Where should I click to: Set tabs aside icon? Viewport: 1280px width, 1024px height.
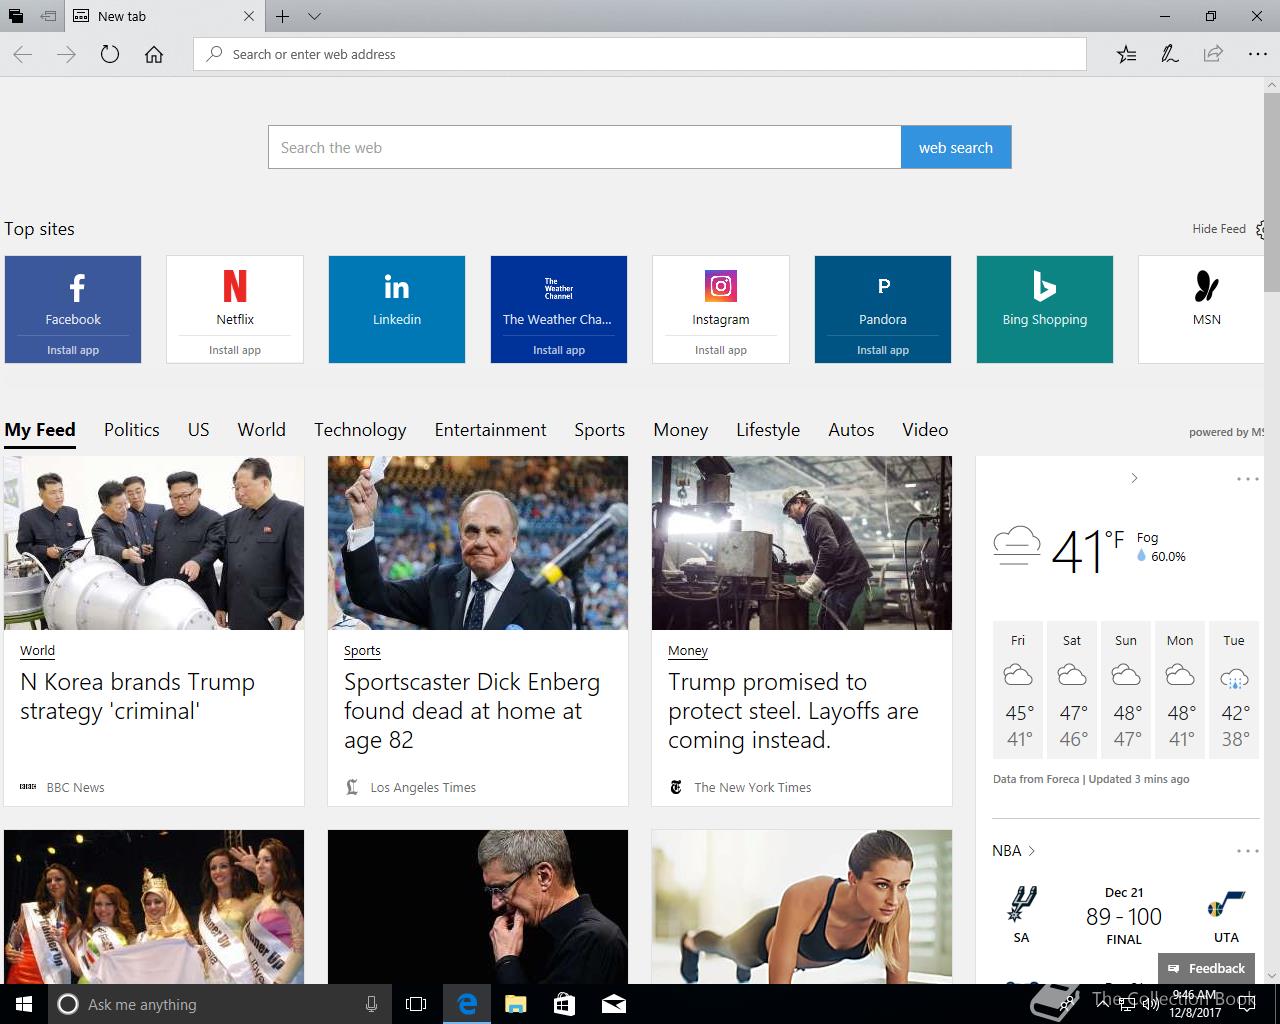click(x=48, y=16)
